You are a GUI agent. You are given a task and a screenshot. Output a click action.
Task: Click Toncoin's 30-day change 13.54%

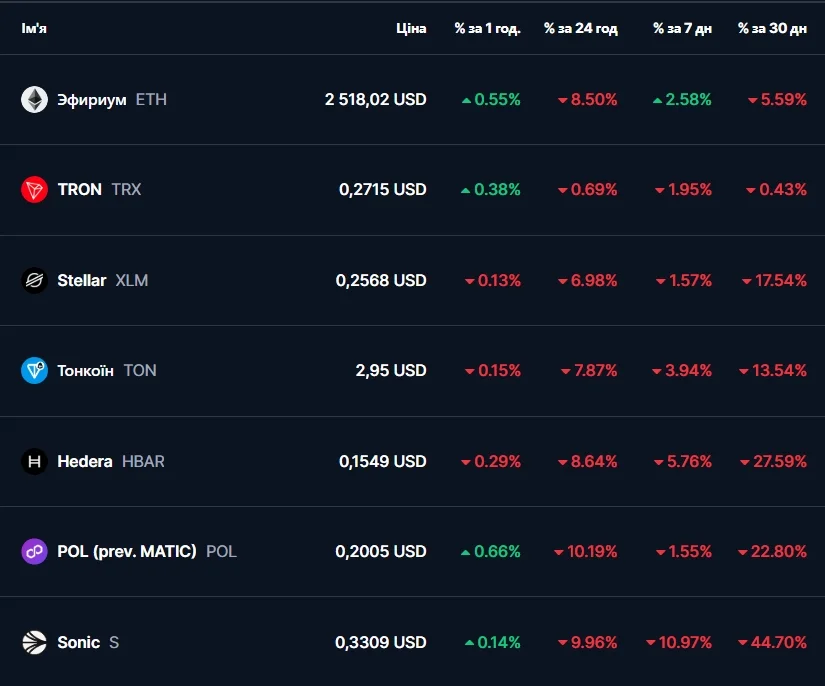pyautogui.click(x=773, y=370)
